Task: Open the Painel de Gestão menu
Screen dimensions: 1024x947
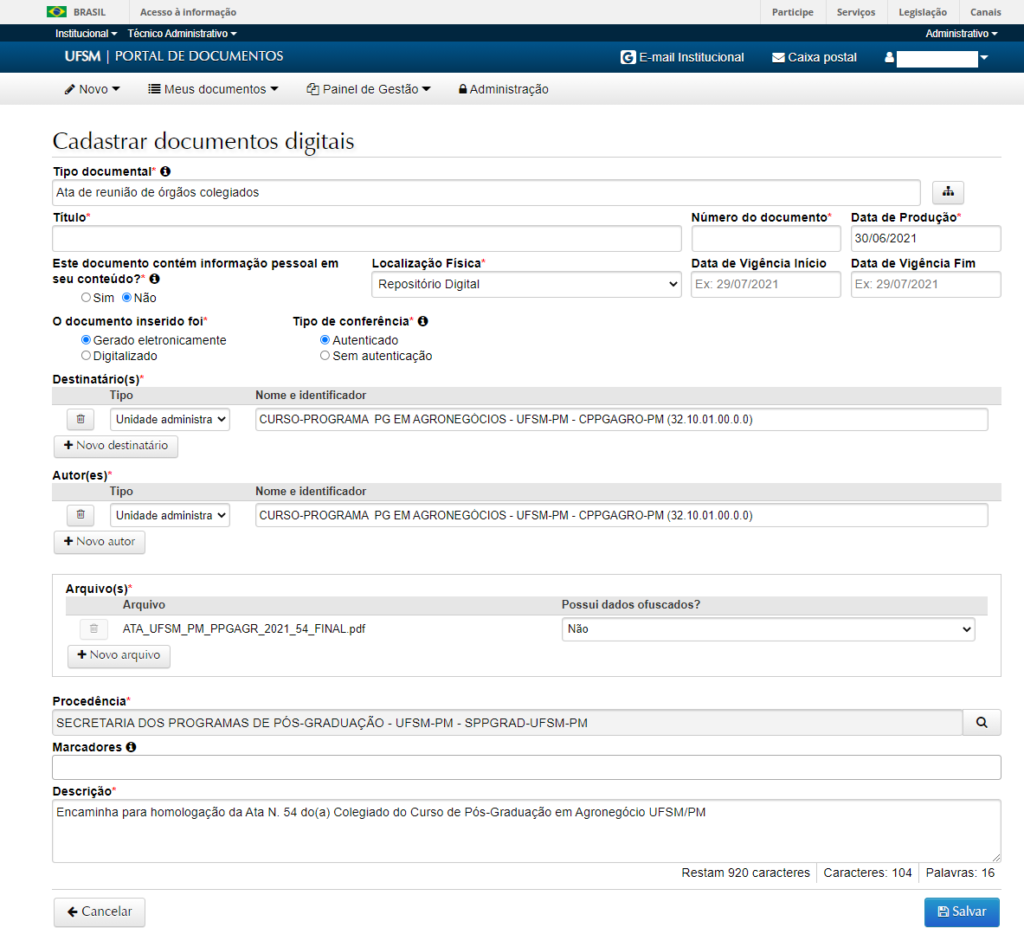Action: 368,89
